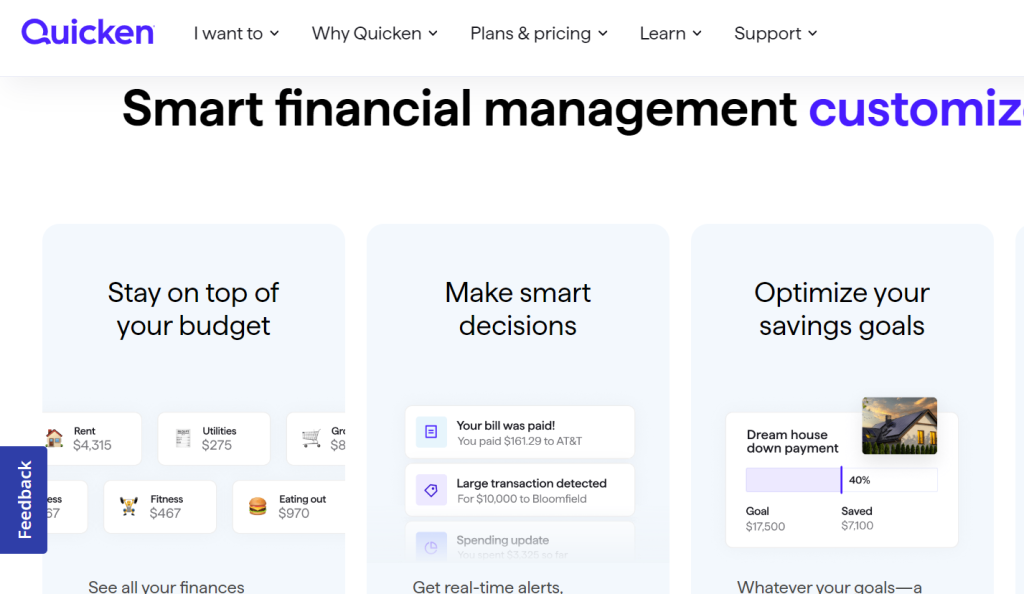
Task: Open the Learn menu
Action: point(671,33)
